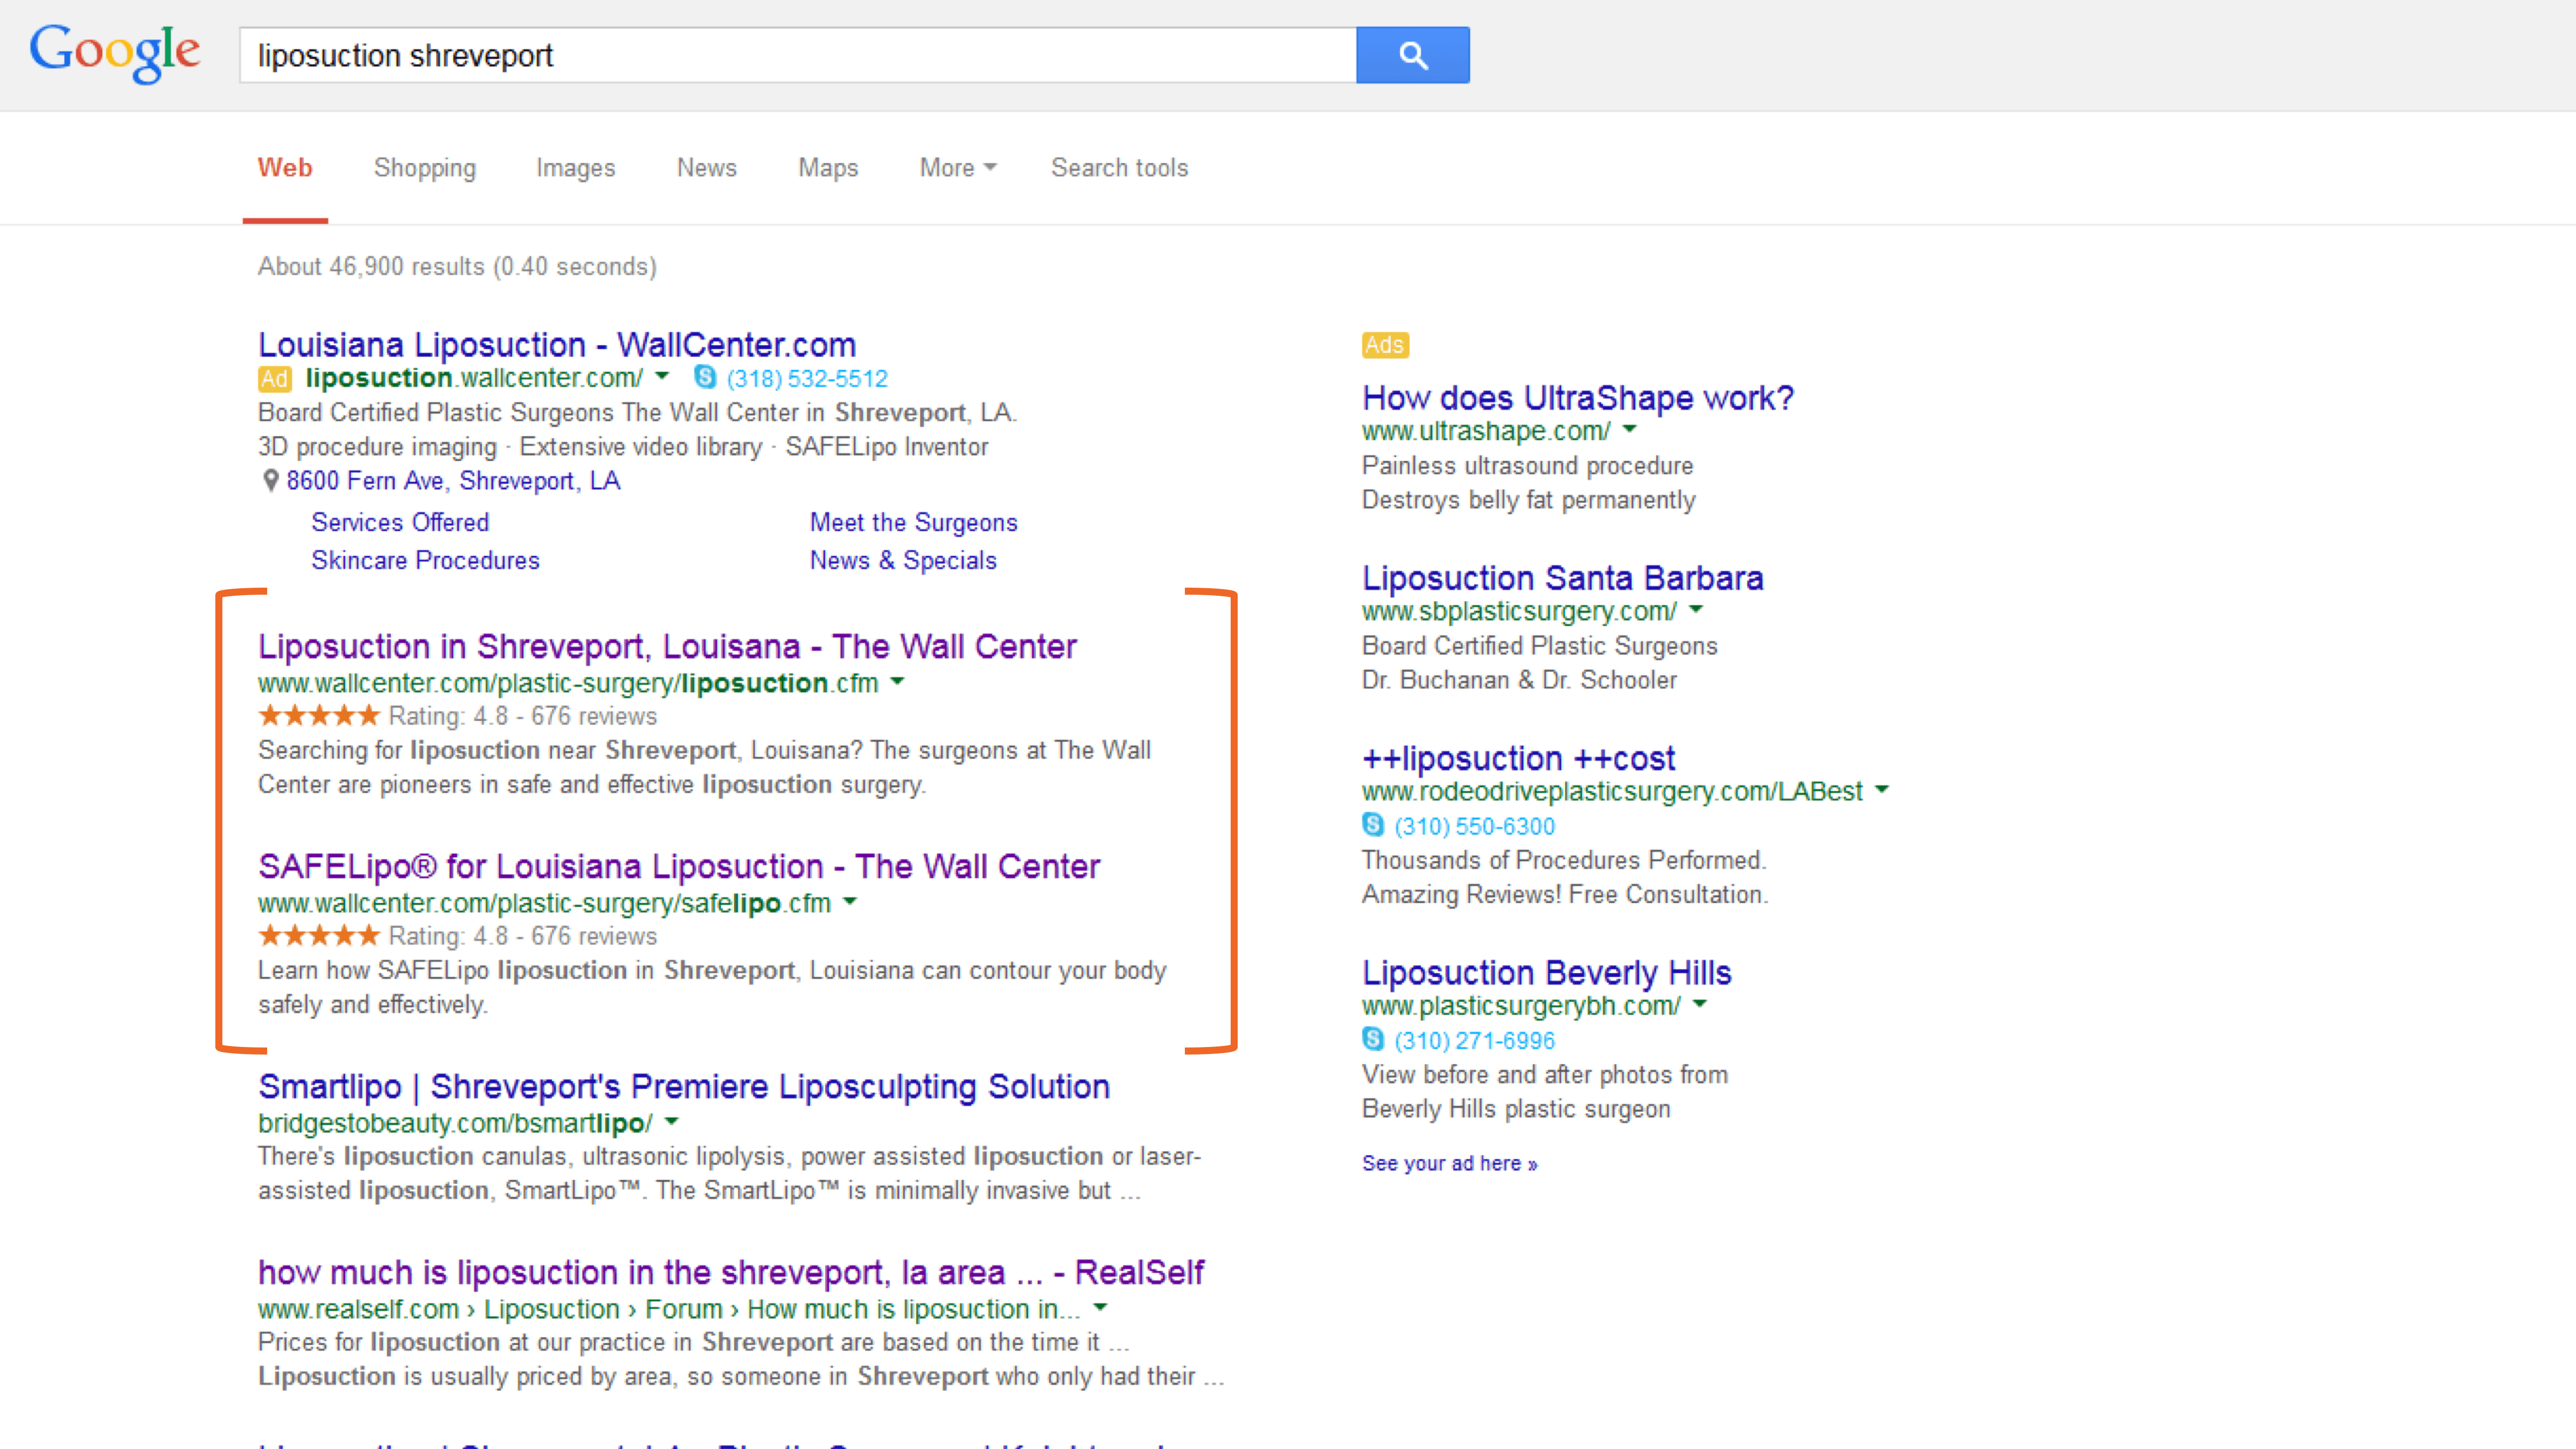This screenshot has height=1449, width=2576.
Task: Open the News & Specials sitelink
Action: pos(903,560)
